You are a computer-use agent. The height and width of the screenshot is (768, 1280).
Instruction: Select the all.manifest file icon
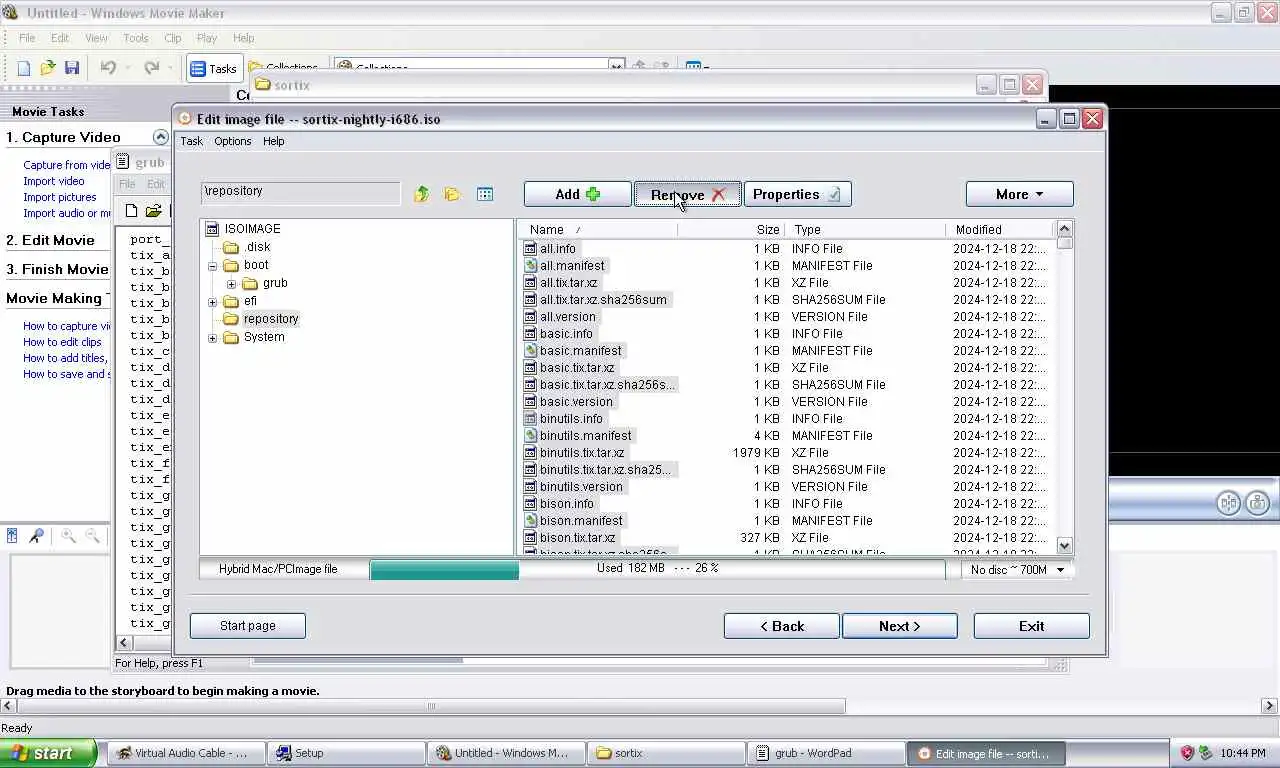[x=531, y=266]
